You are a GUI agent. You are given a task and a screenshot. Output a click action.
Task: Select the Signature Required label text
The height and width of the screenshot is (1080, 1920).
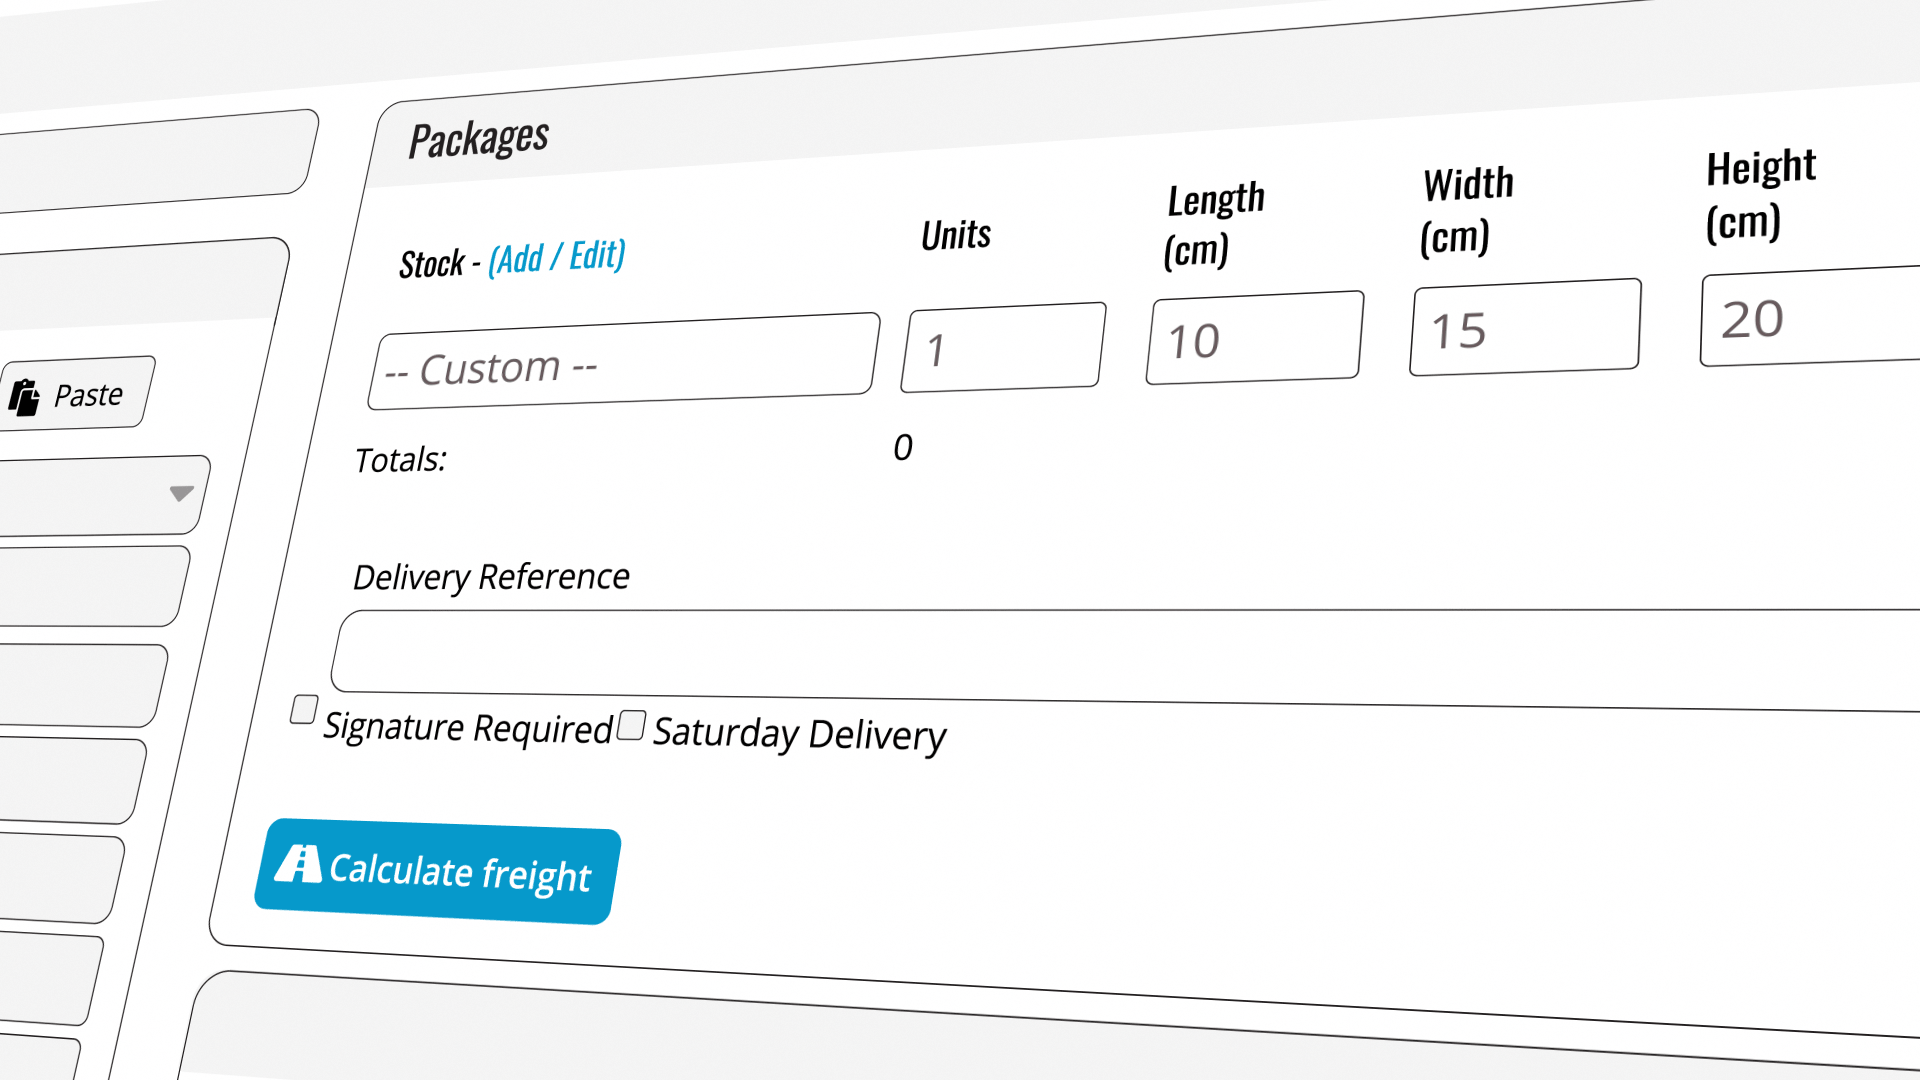pos(468,727)
